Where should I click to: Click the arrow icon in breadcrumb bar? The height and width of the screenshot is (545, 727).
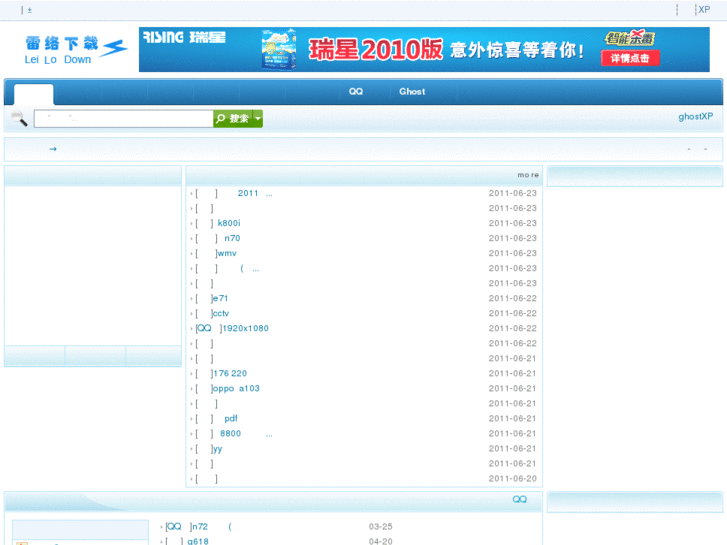click(x=53, y=149)
